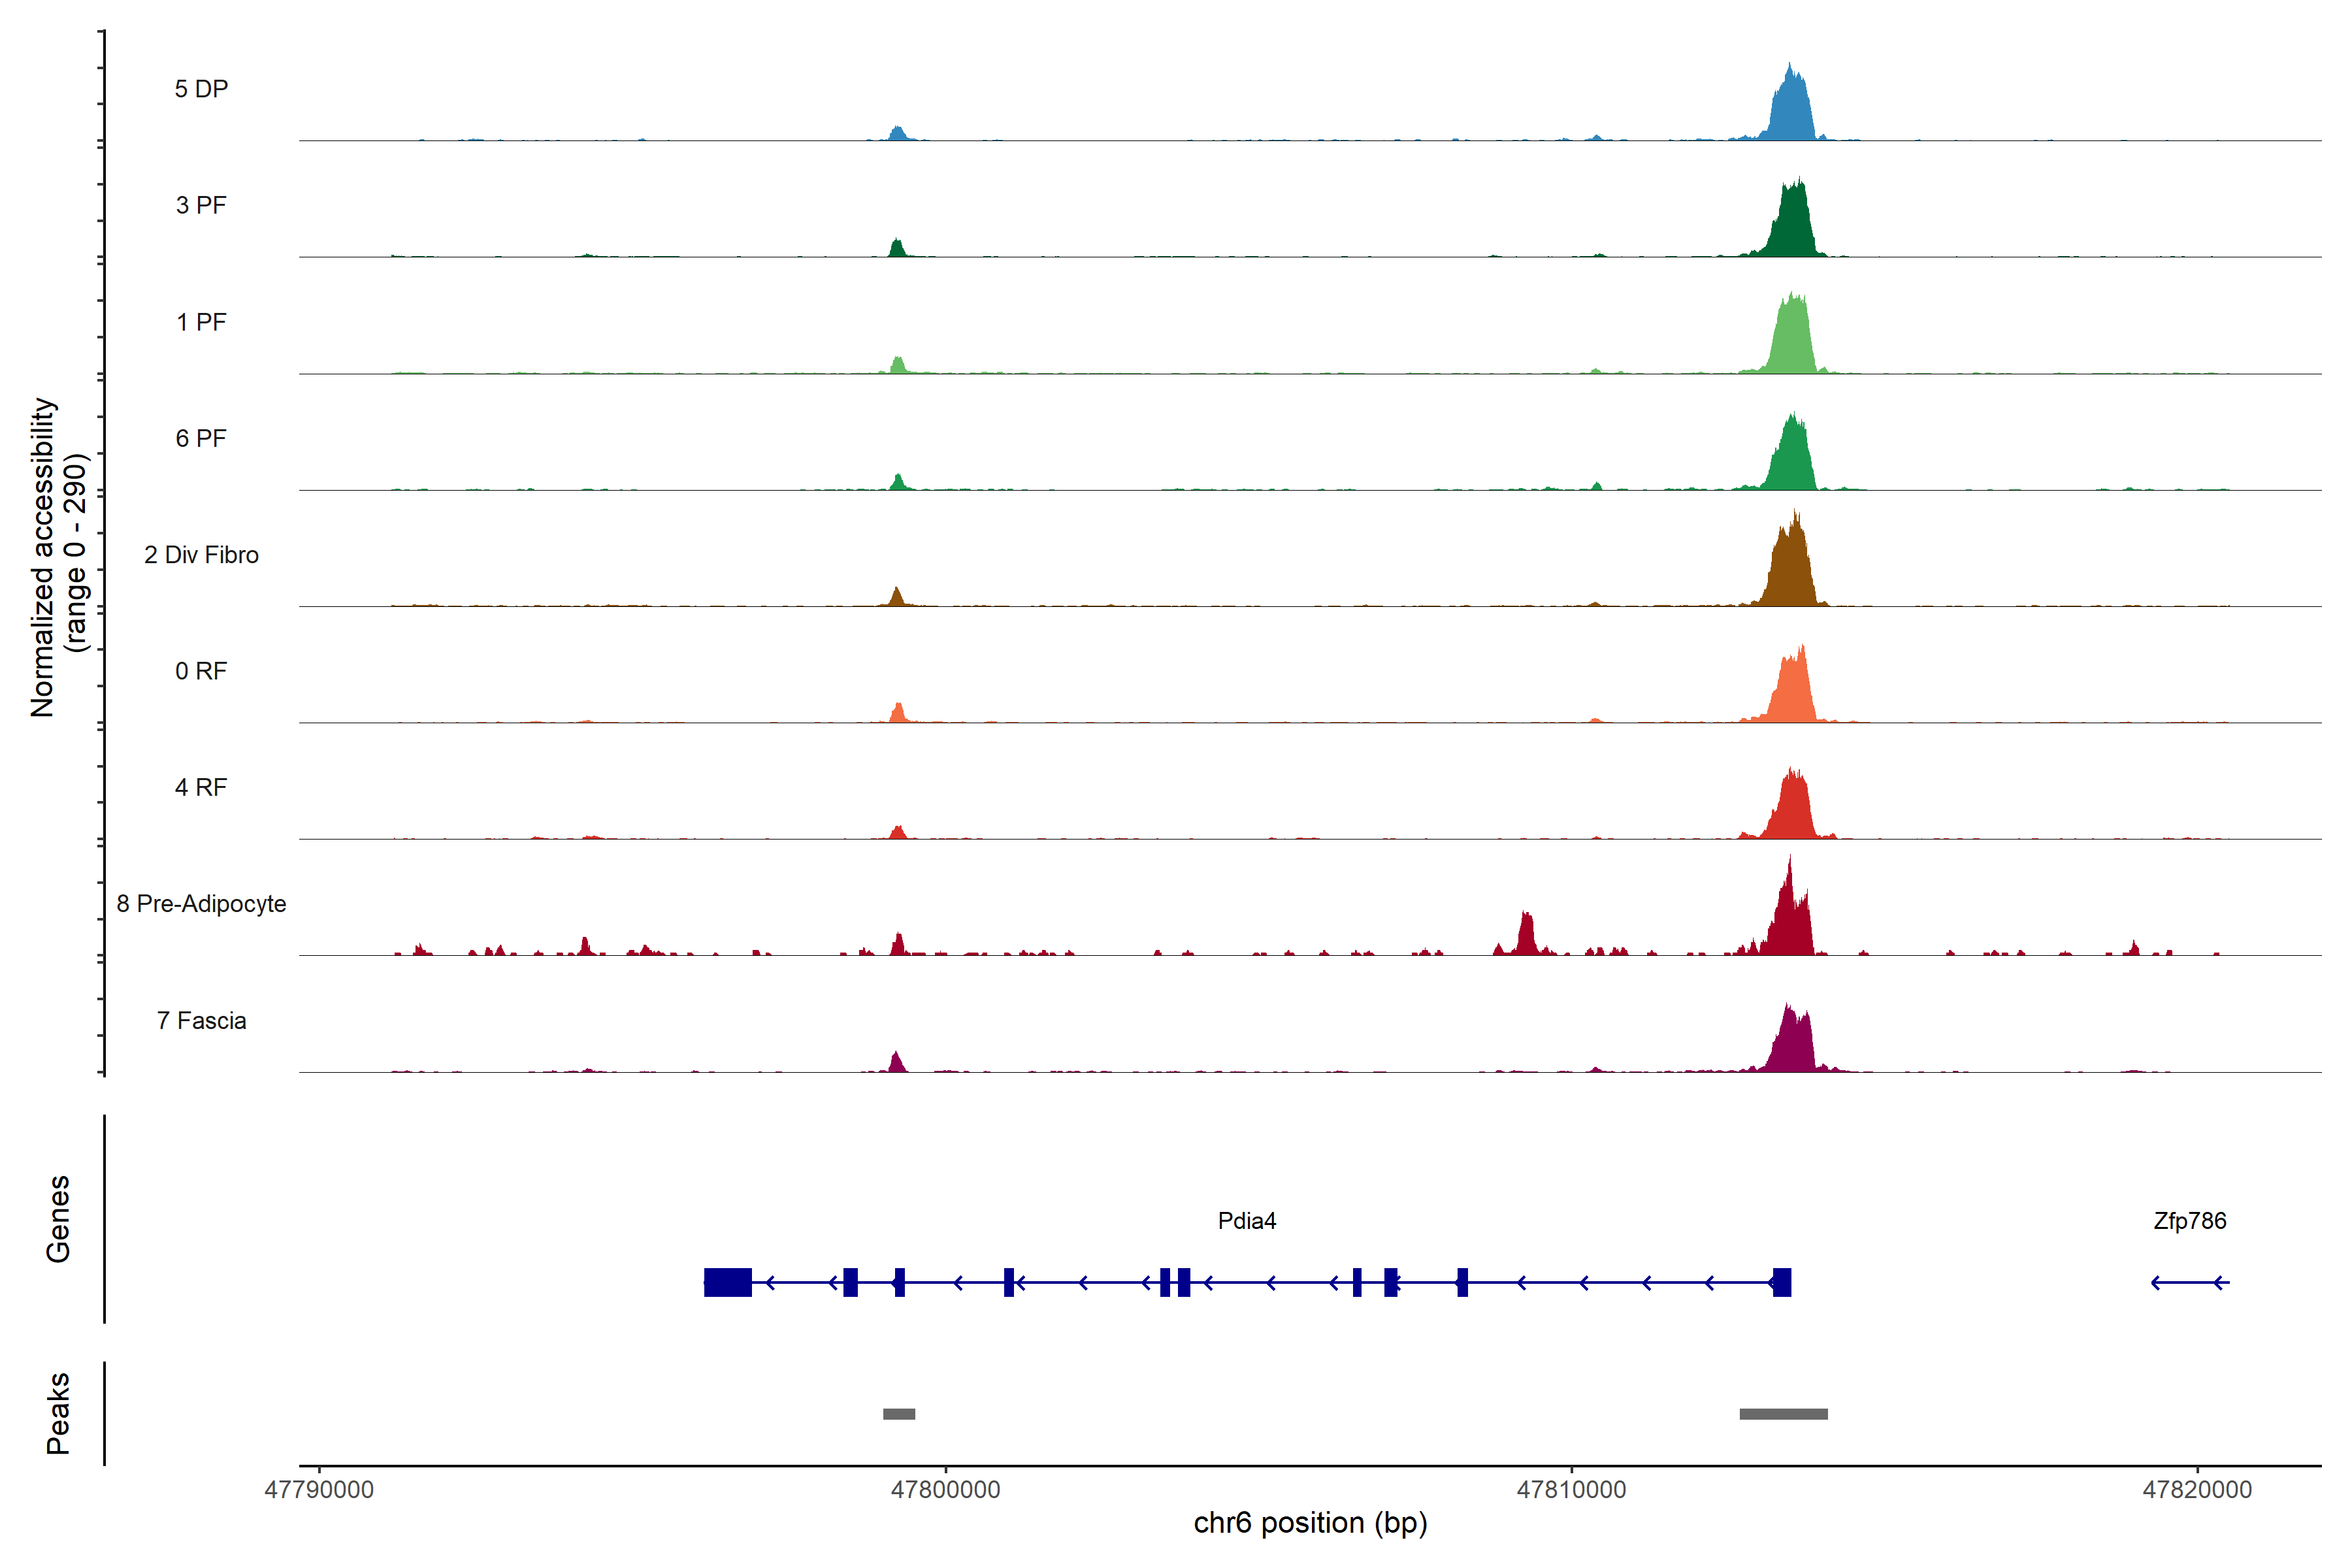Click the chr6 position axis title
Image resolution: width=2352 pixels, height=1568 pixels.
pos(1310,1522)
